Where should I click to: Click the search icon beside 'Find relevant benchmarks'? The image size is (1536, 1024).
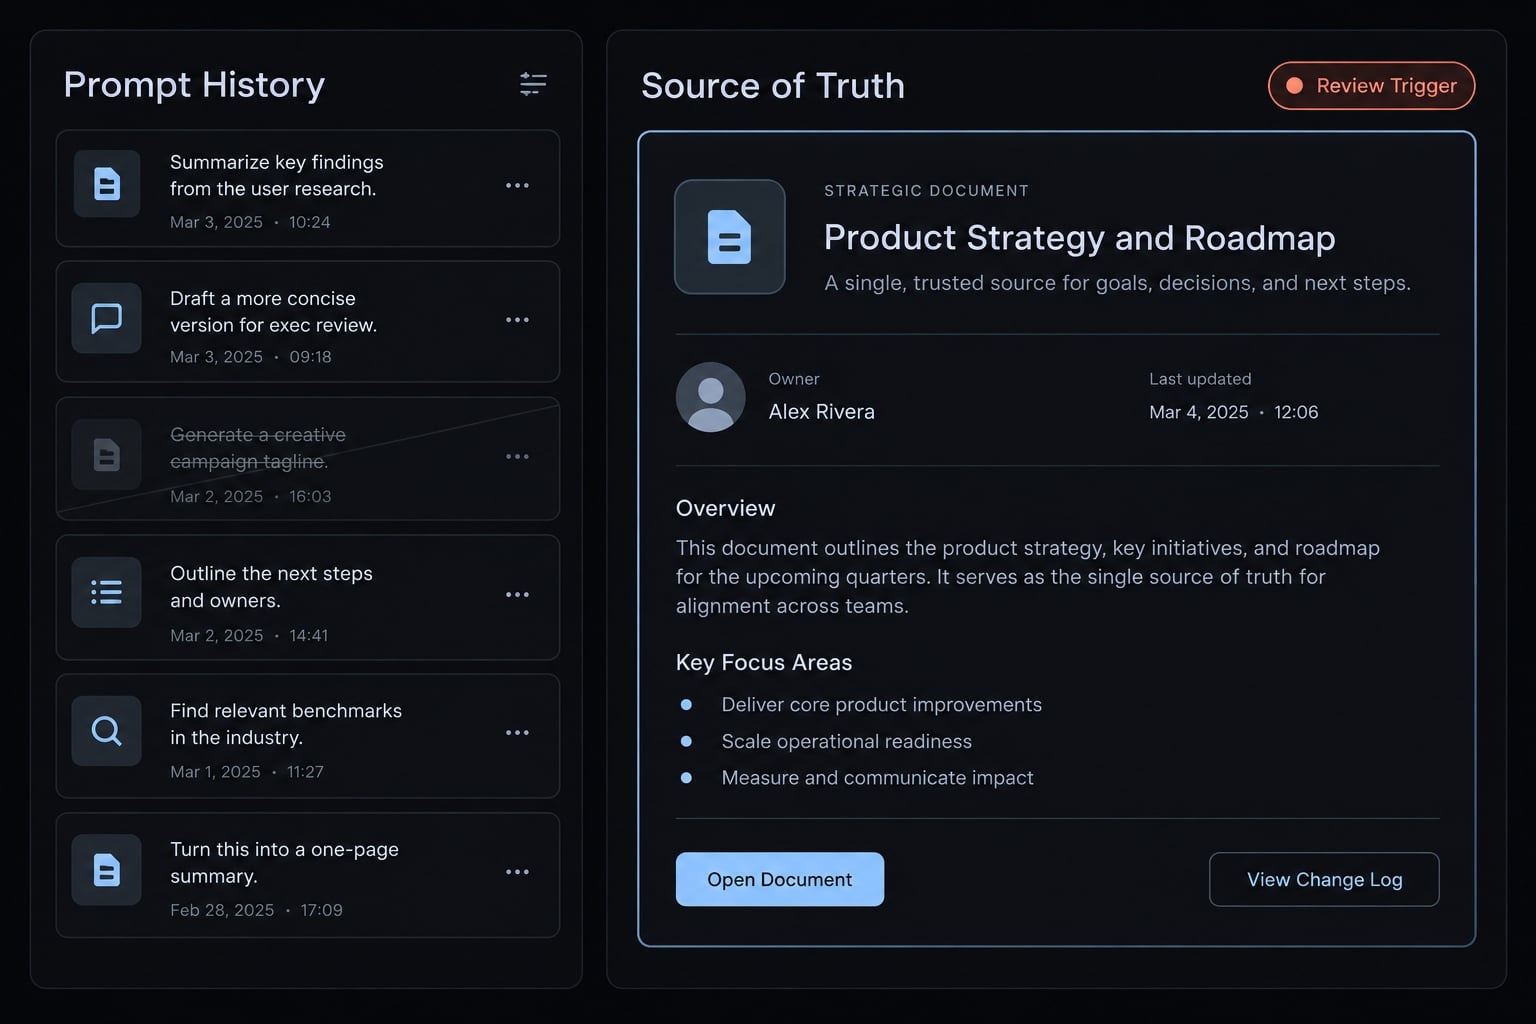point(107,731)
